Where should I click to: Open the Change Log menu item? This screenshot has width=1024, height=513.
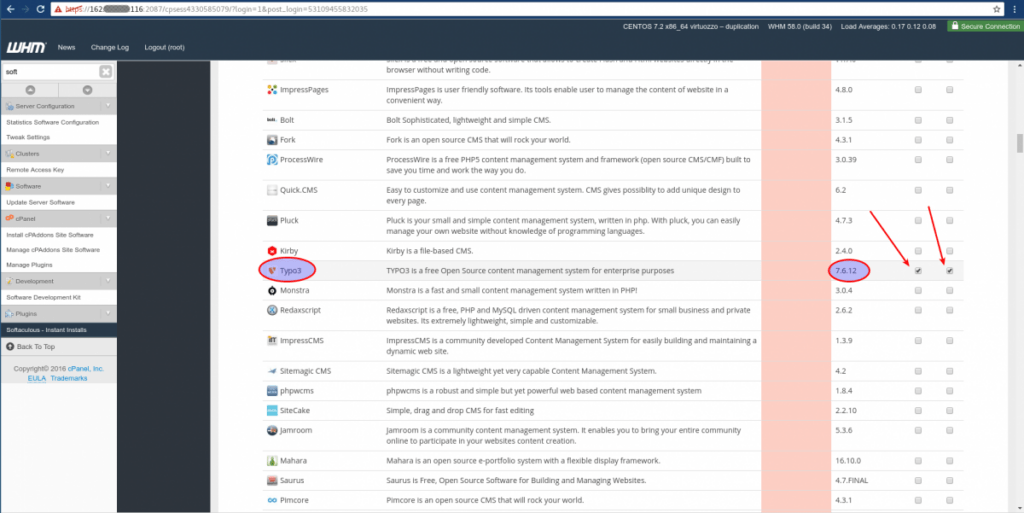110,48
